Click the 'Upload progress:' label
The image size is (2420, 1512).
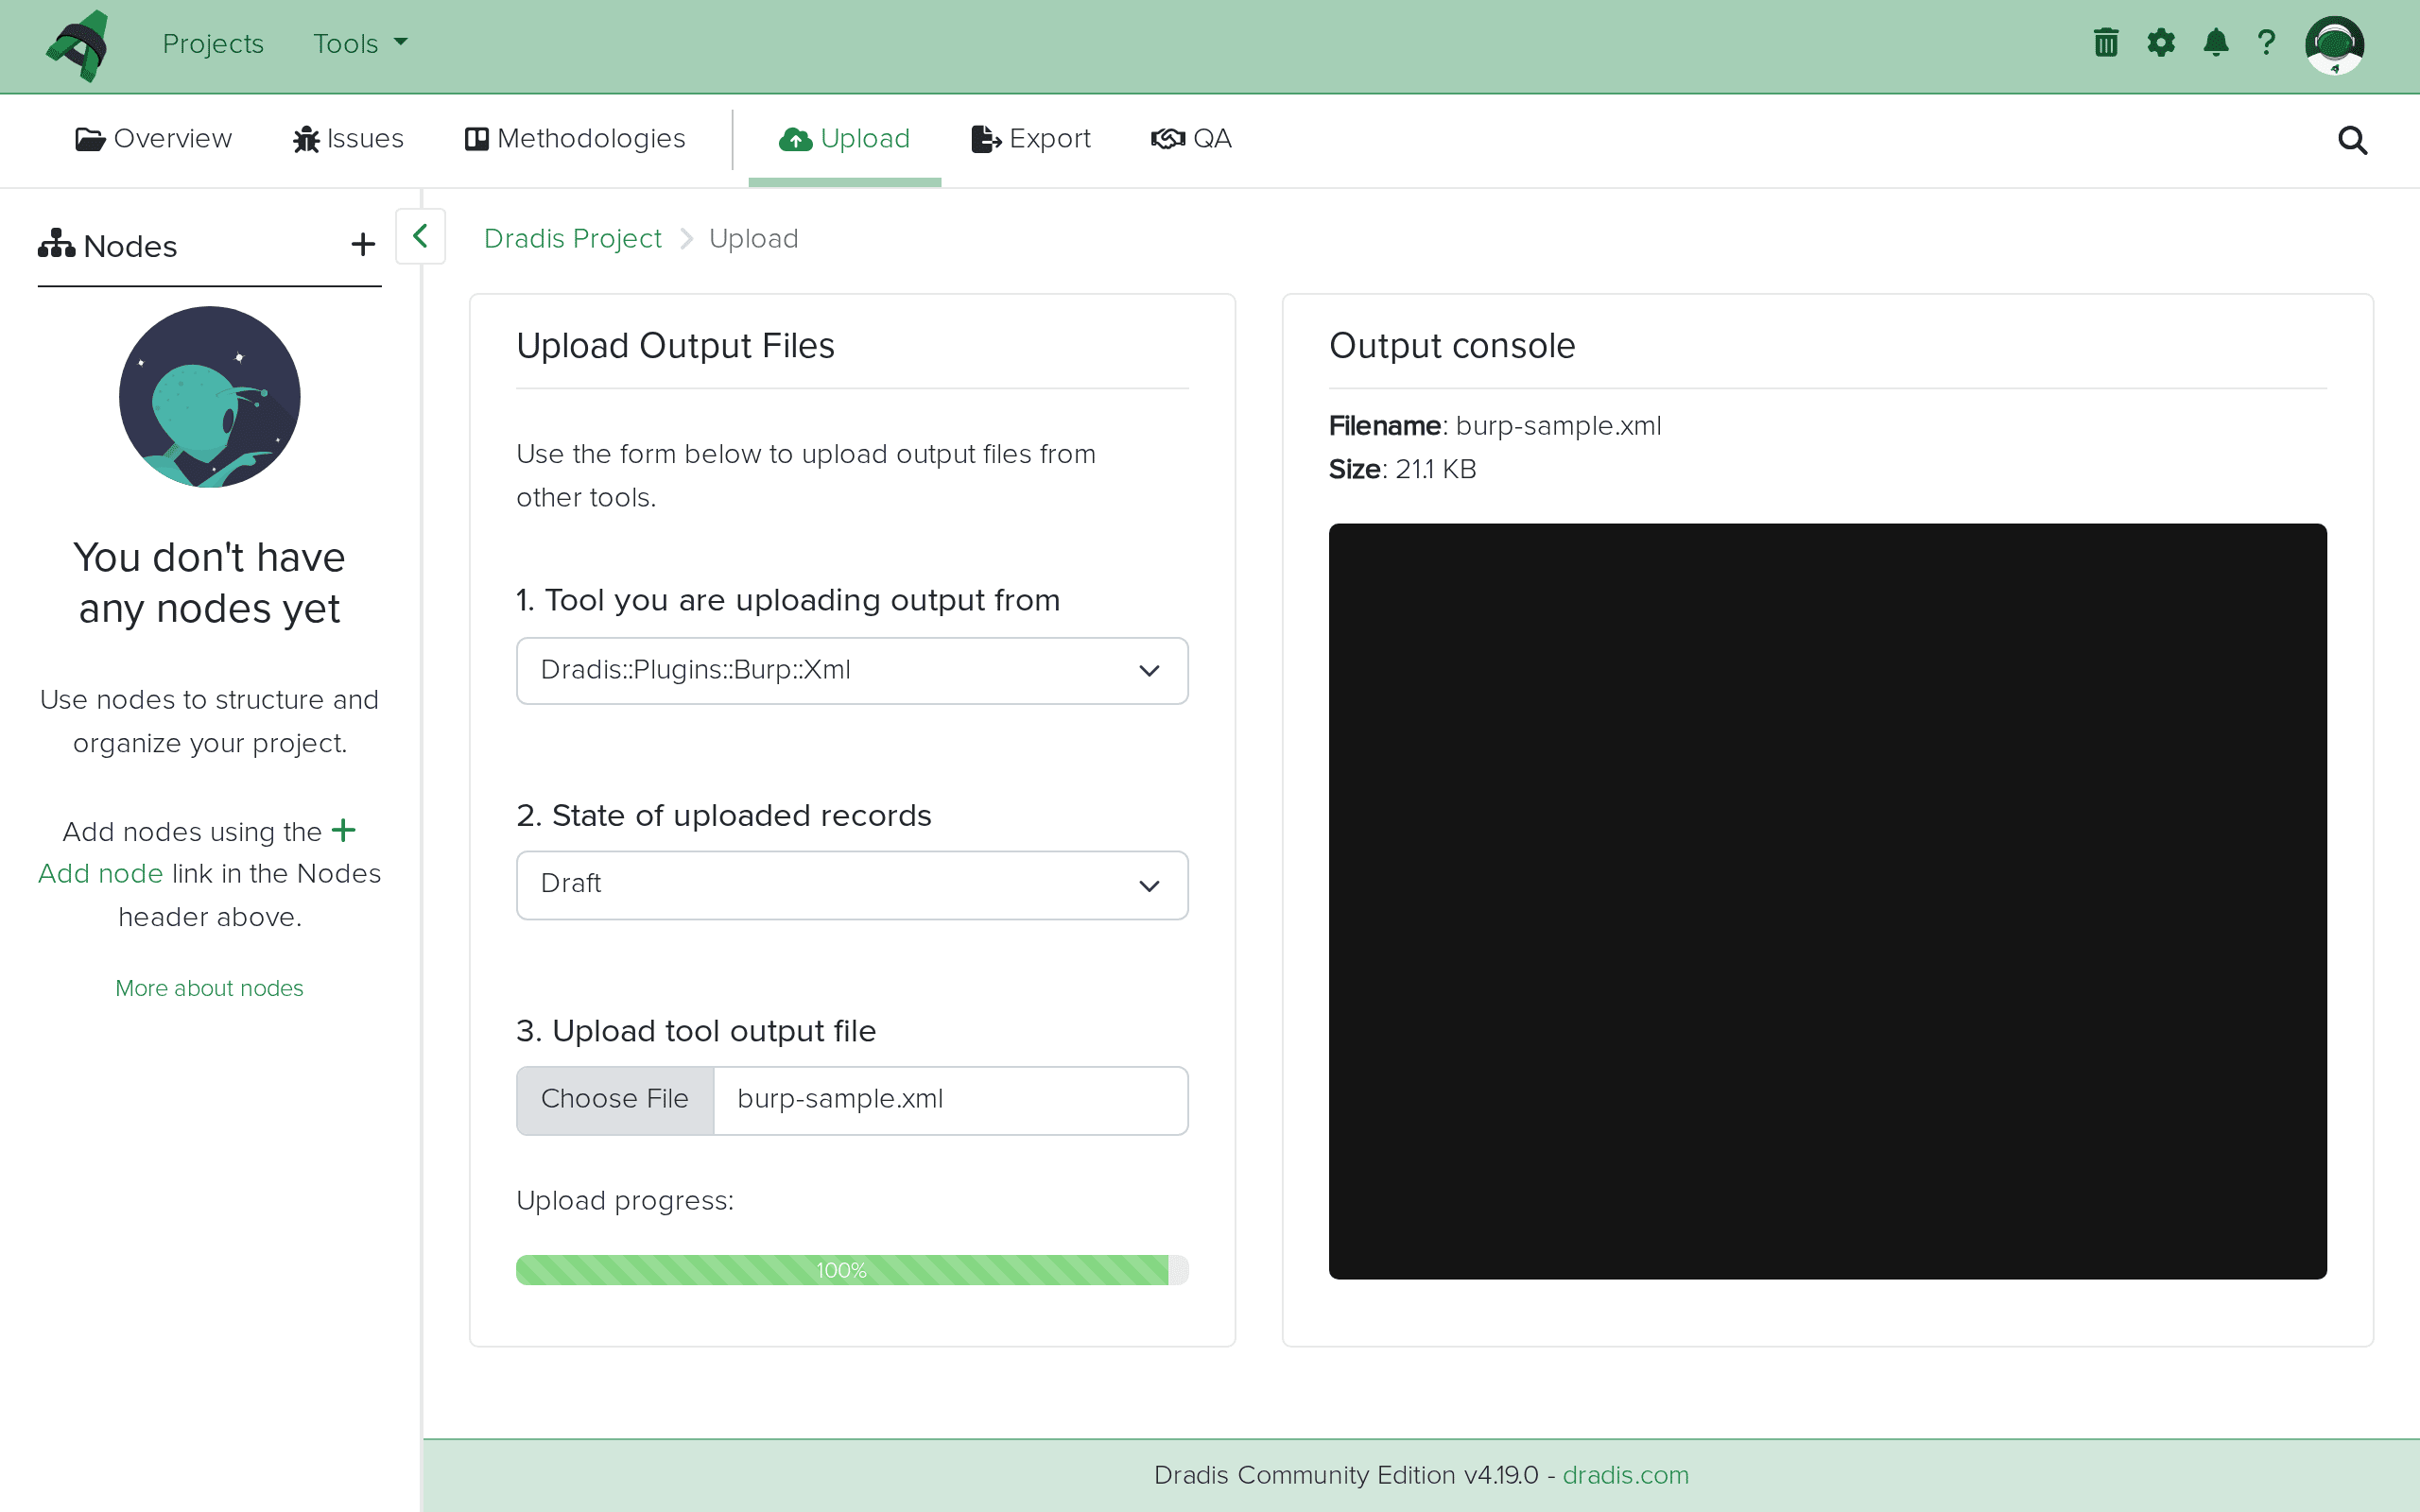(625, 1201)
